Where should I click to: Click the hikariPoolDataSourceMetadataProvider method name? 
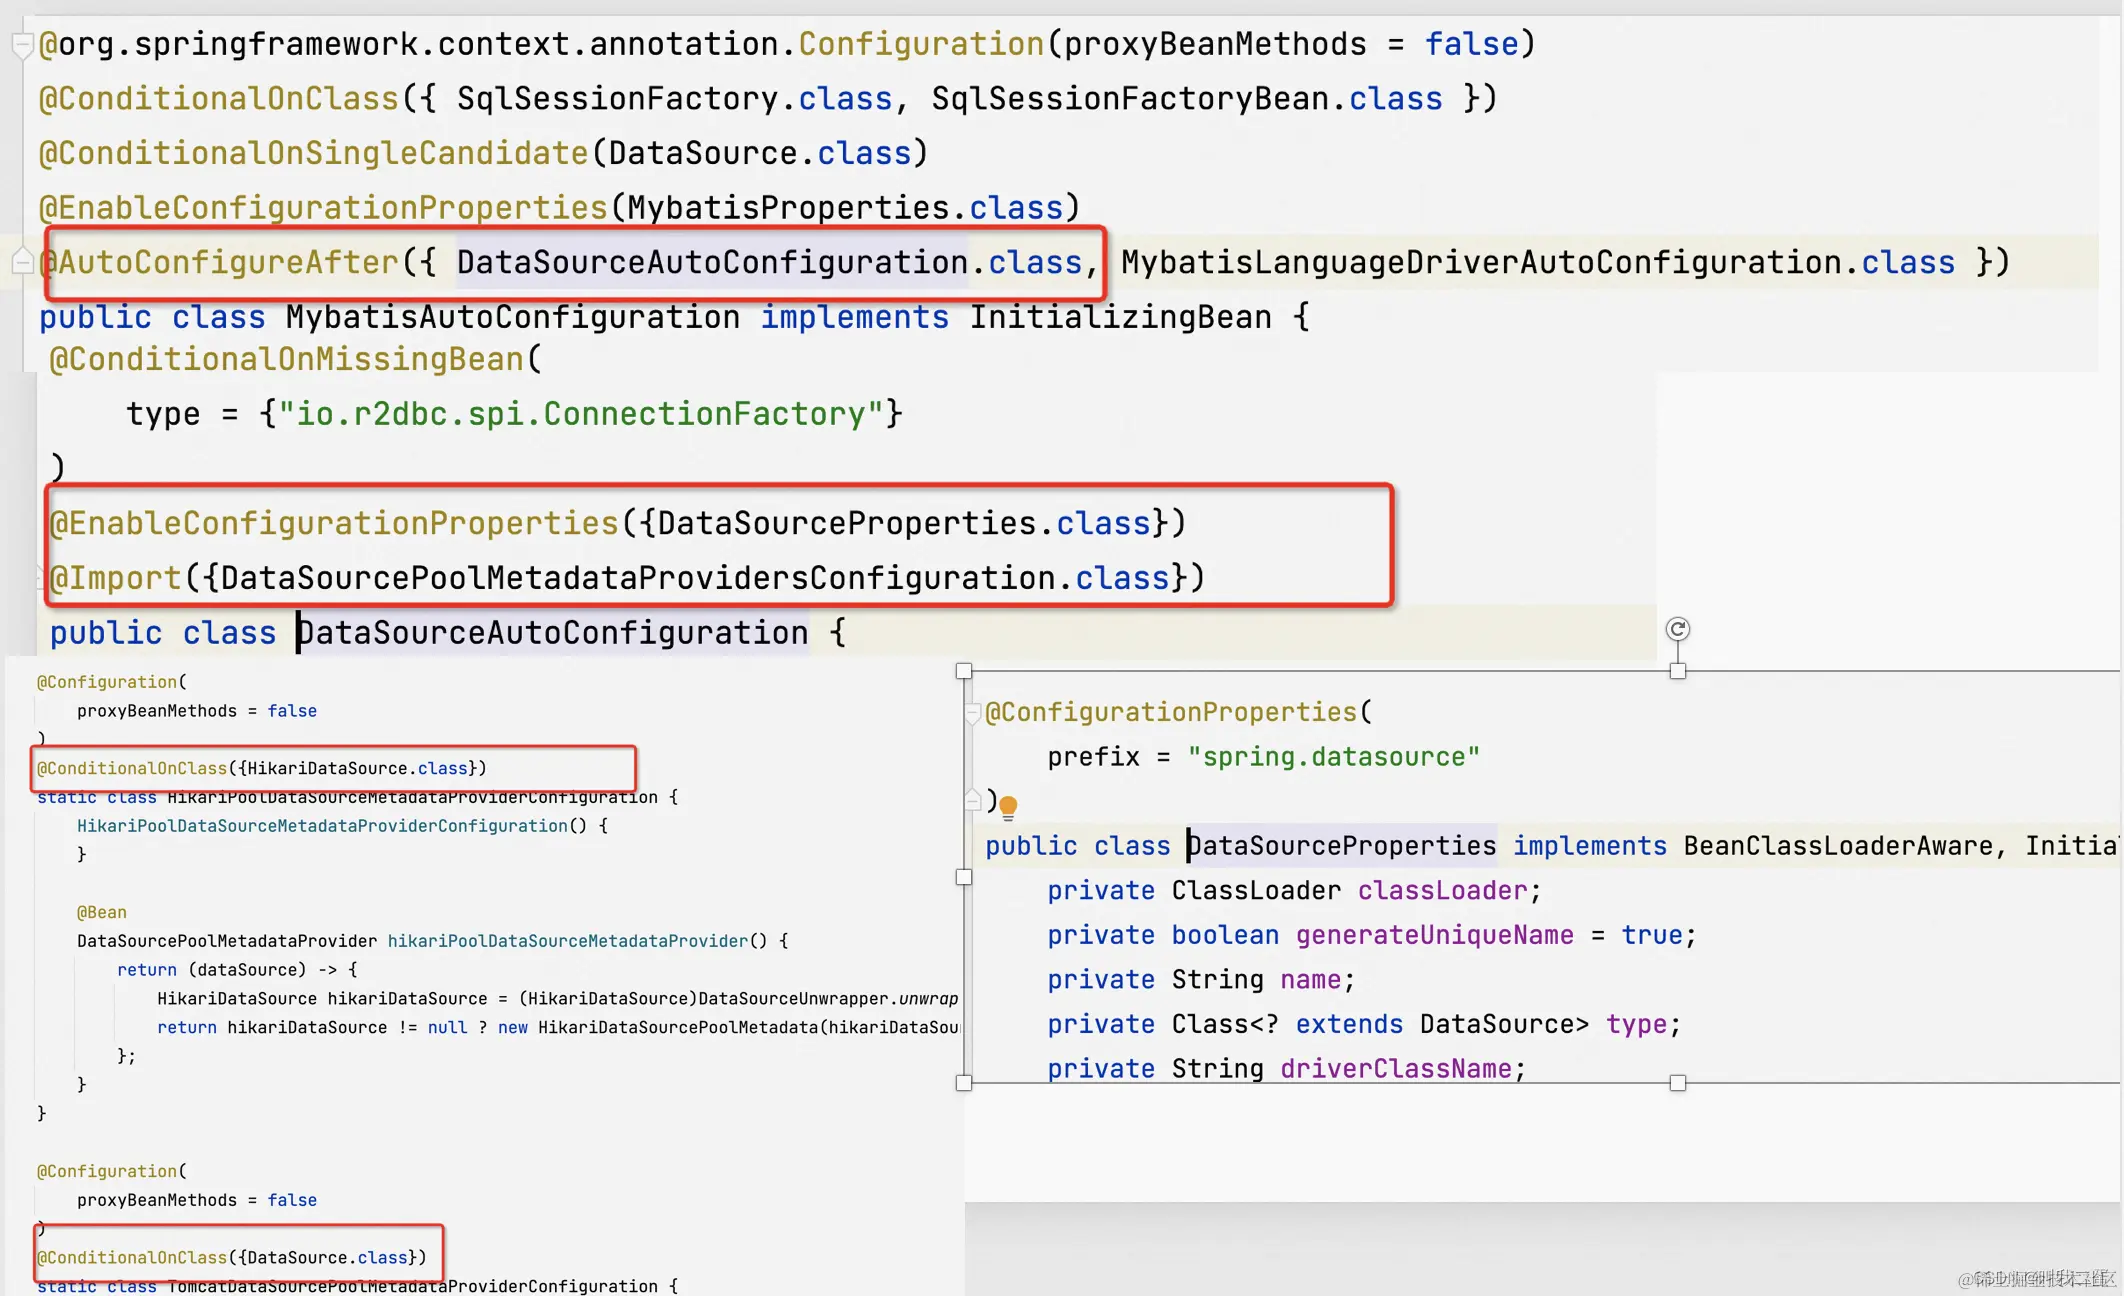tap(567, 941)
